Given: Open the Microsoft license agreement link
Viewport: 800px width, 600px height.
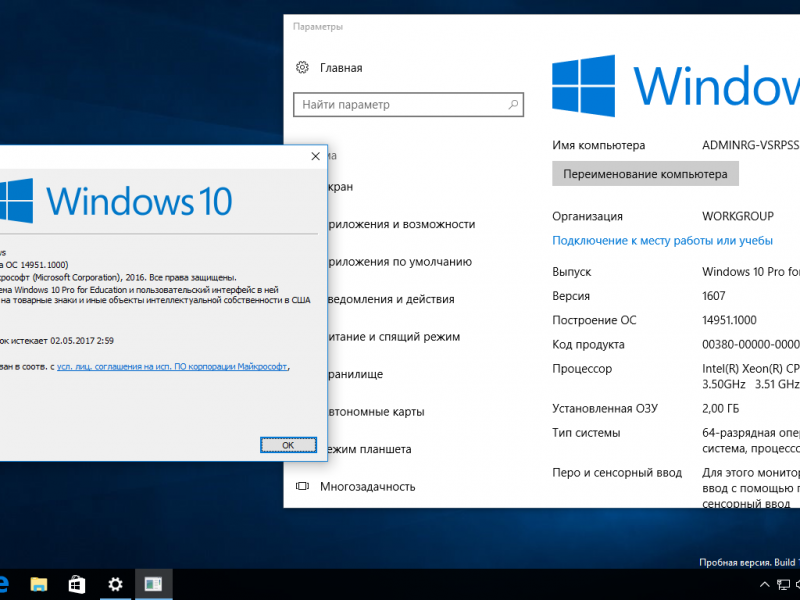Looking at the screenshot, I should [172, 366].
